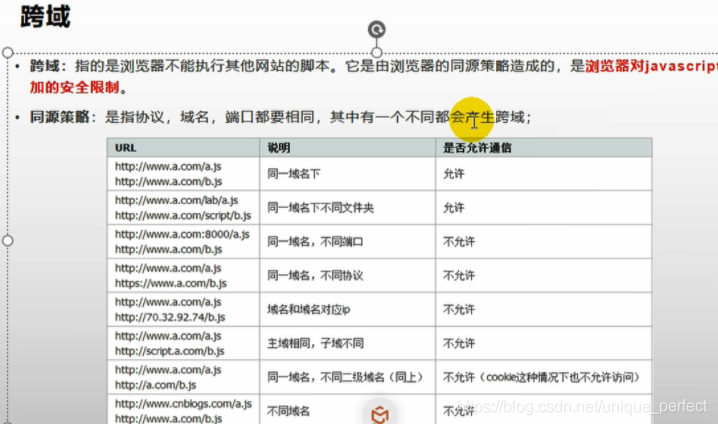Click the http://www.a.com:8000/a.js URL

(182, 234)
